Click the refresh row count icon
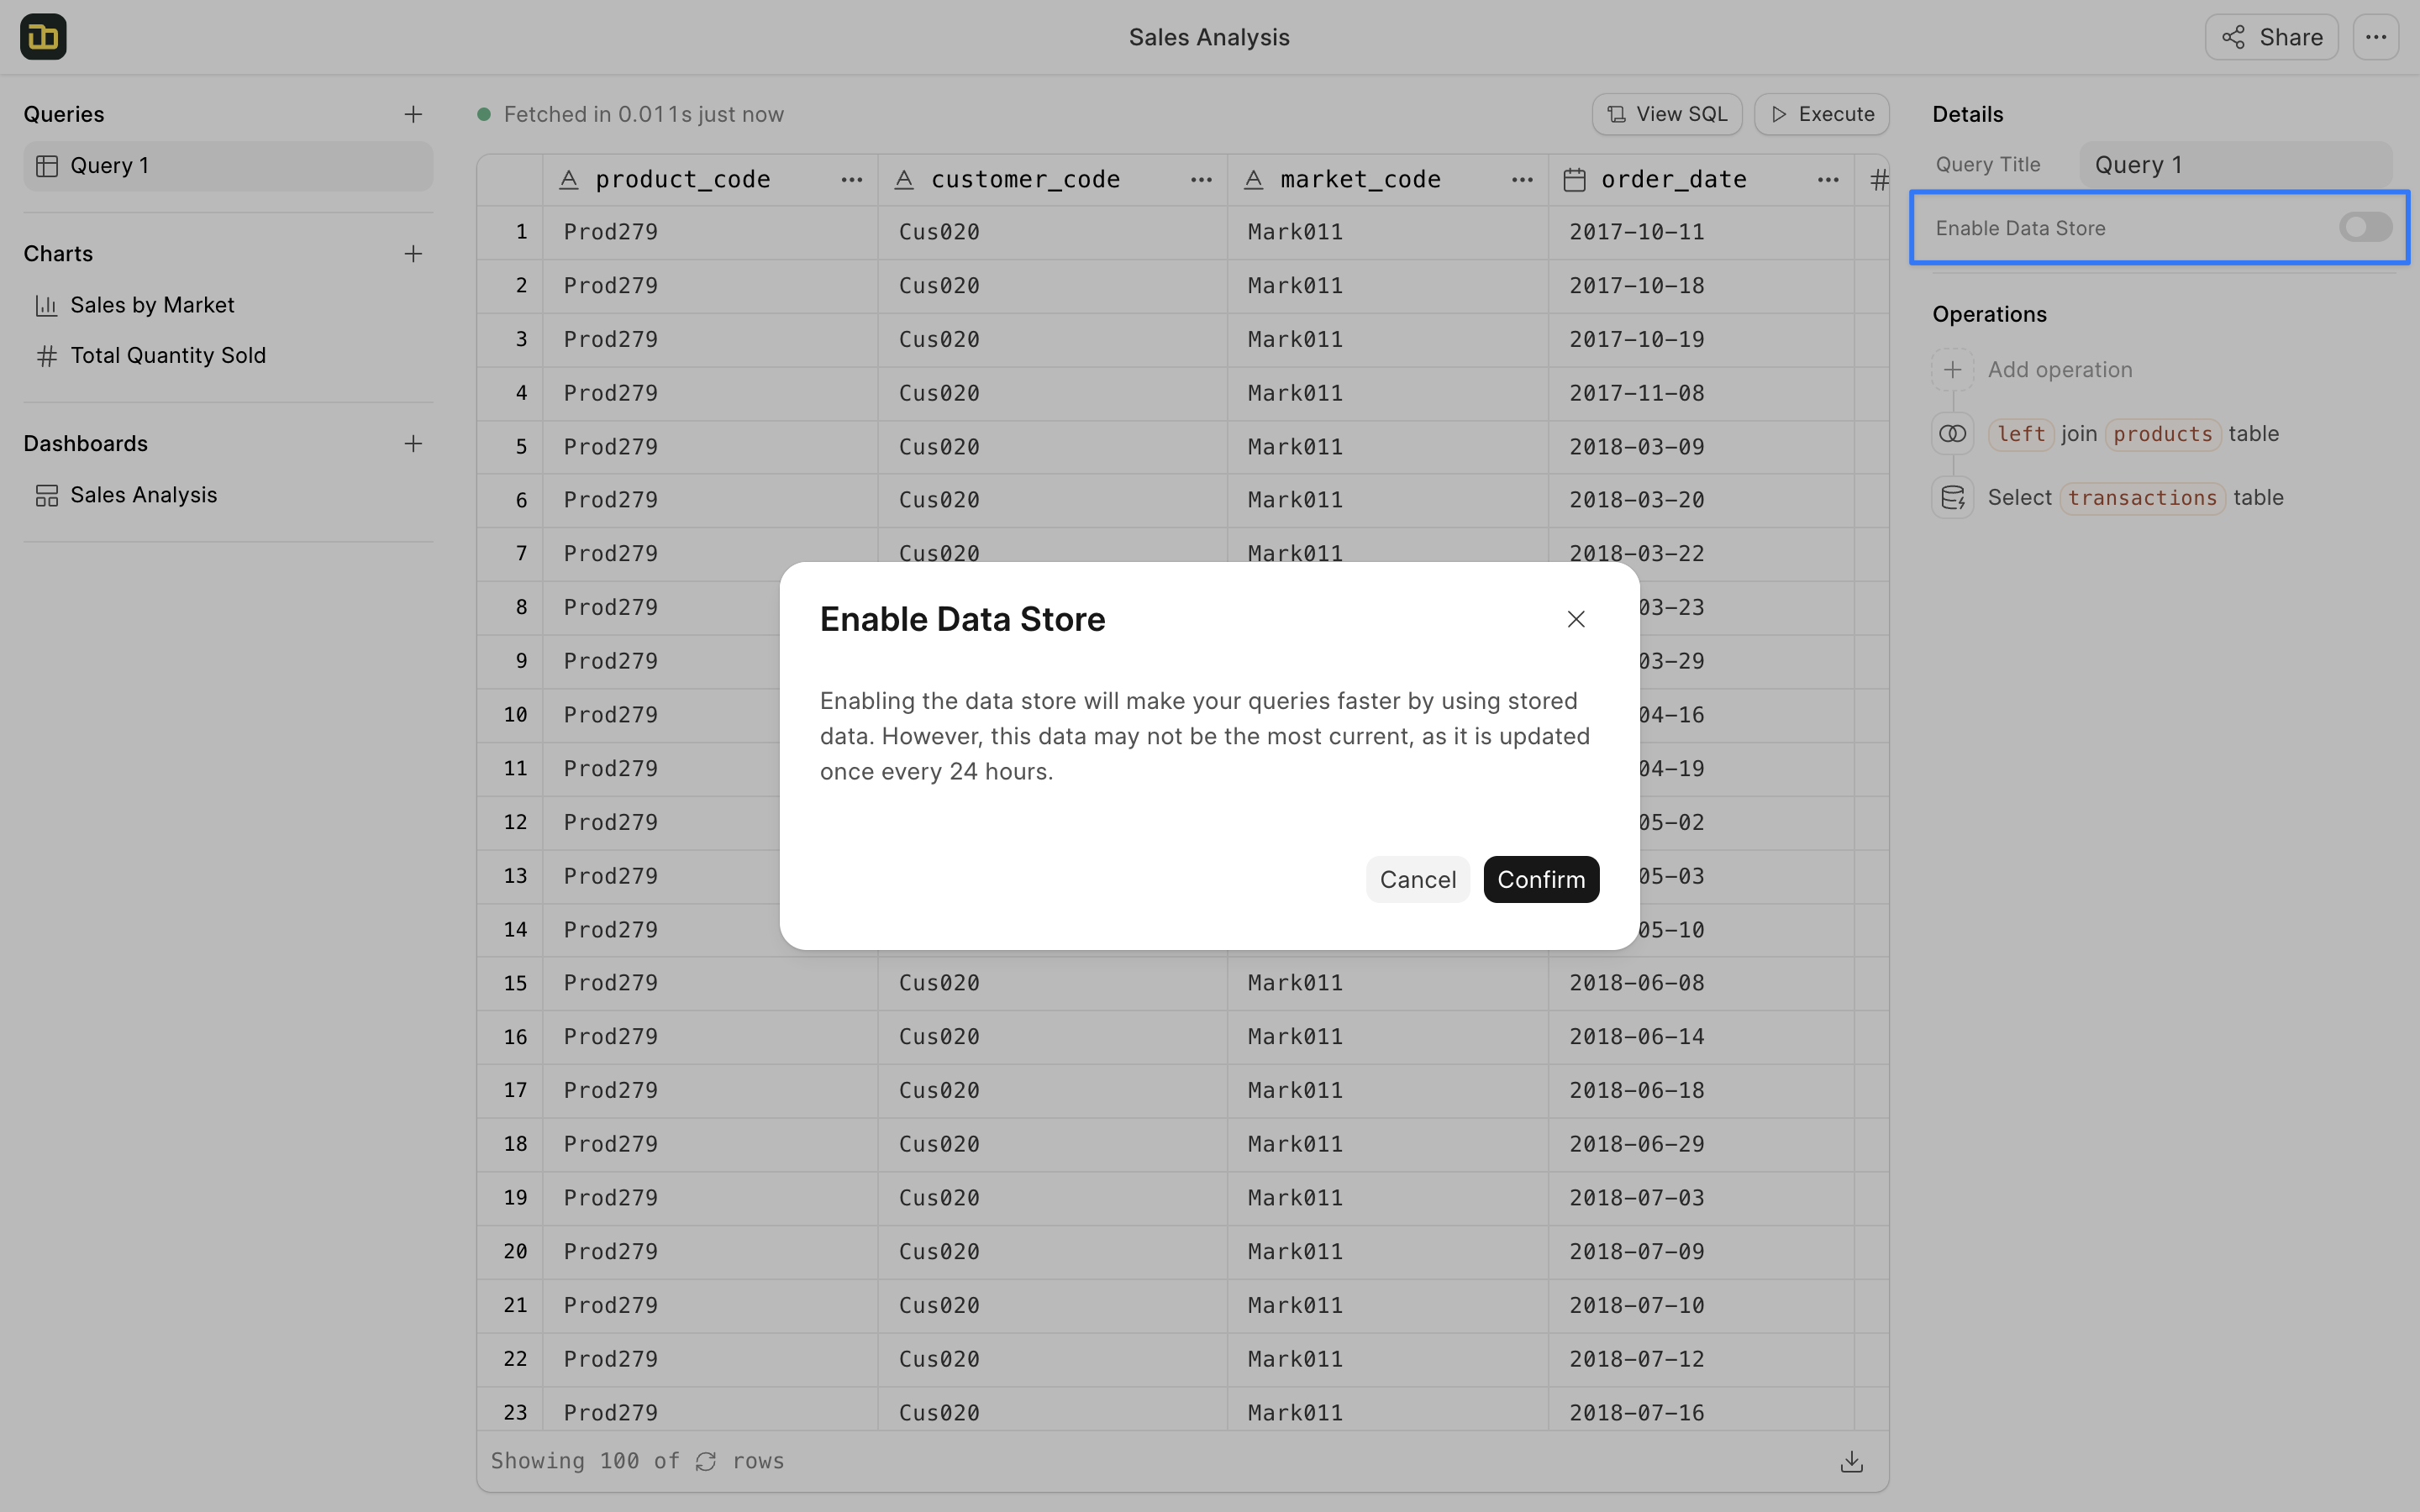 (x=706, y=1461)
